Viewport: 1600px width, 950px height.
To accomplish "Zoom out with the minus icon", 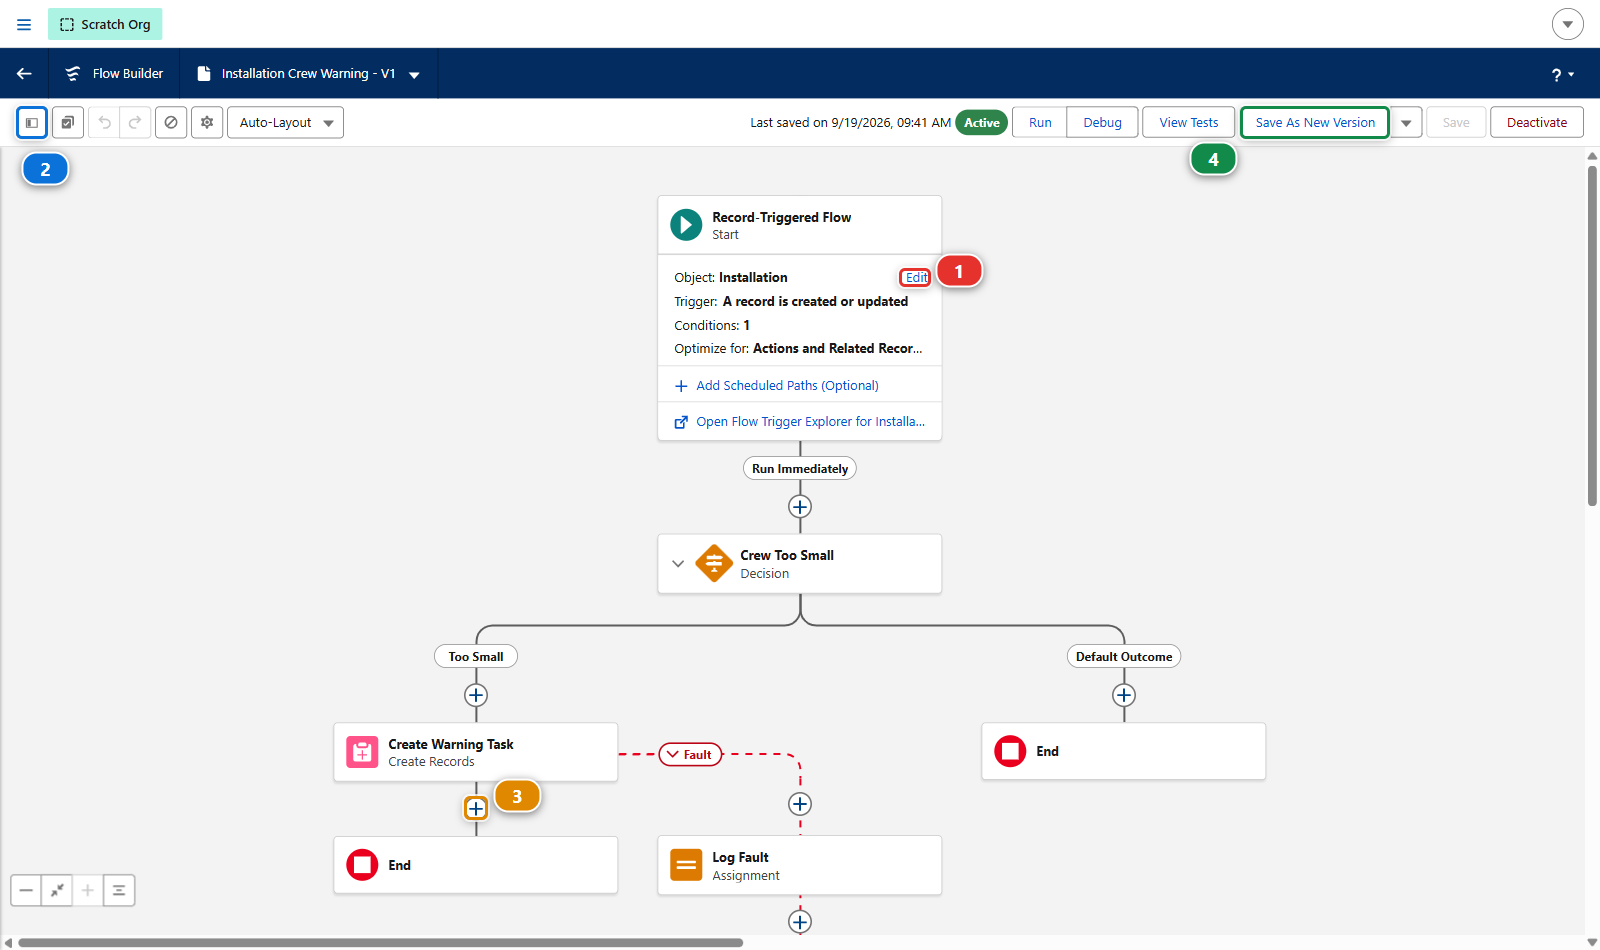I will coord(26,890).
